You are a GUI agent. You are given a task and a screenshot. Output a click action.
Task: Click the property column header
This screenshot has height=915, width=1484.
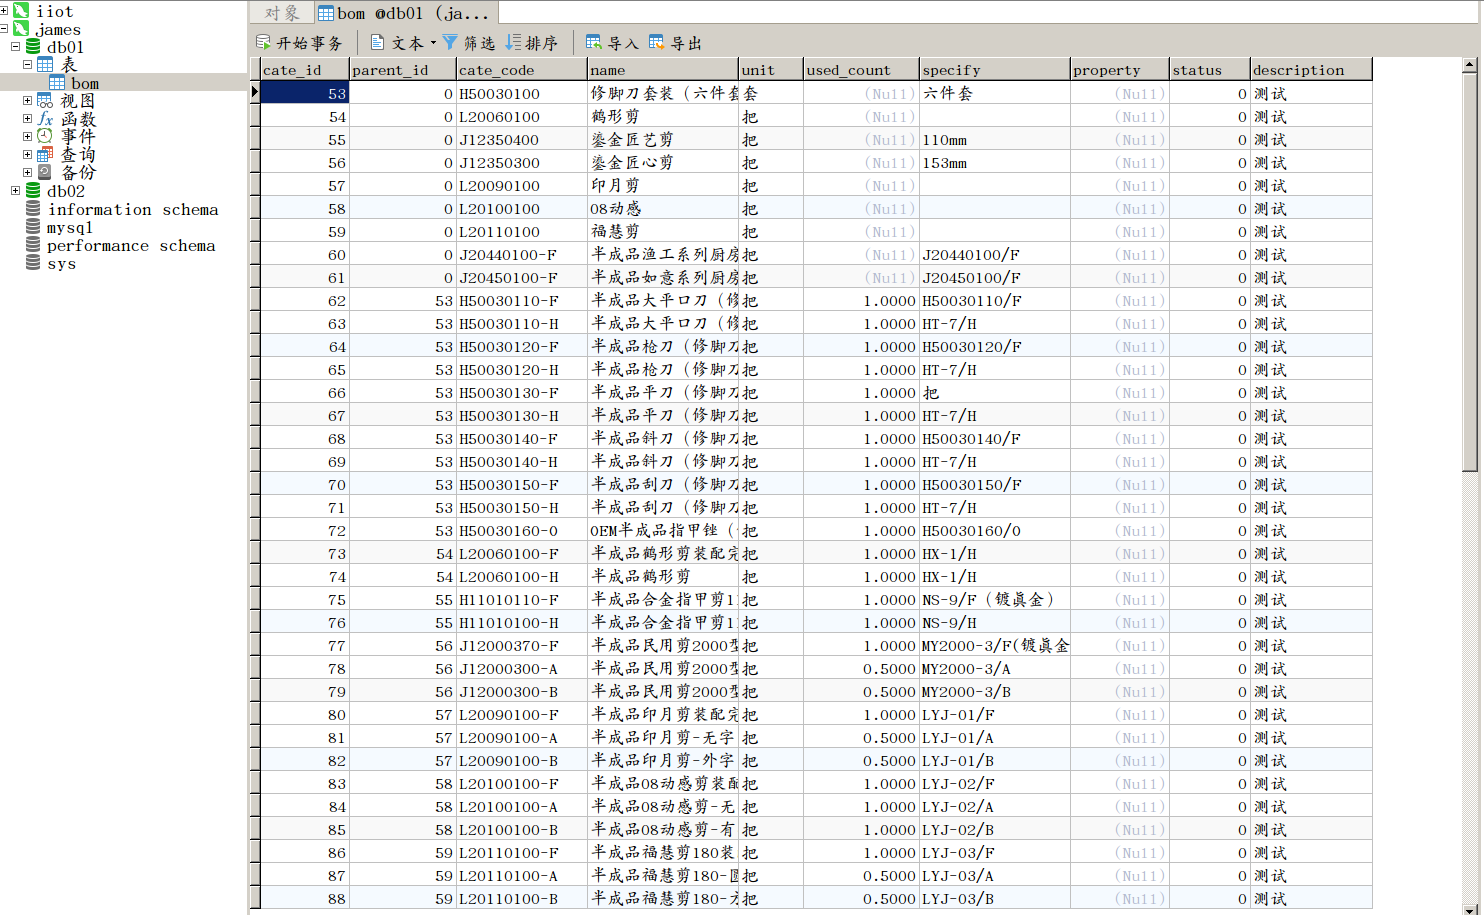pos(1120,70)
